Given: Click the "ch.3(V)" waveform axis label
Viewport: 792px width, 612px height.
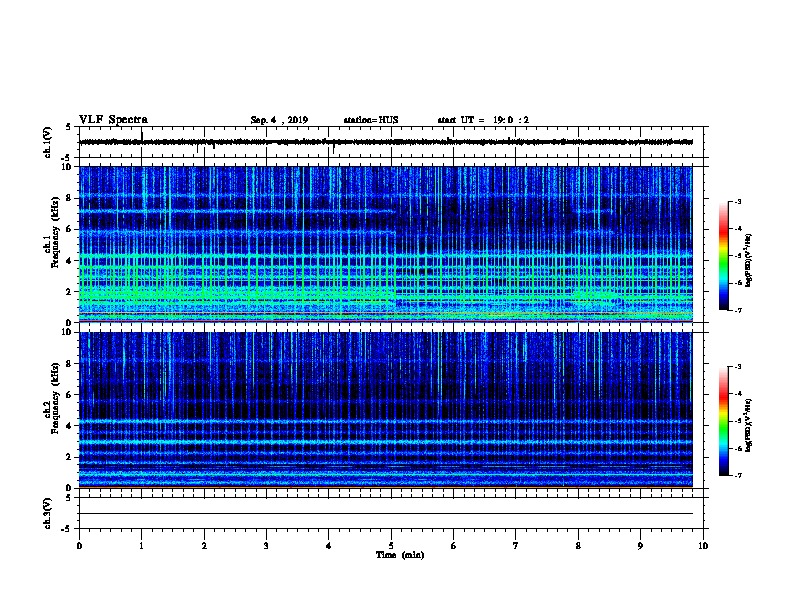Looking at the screenshot, I should pos(48,513).
